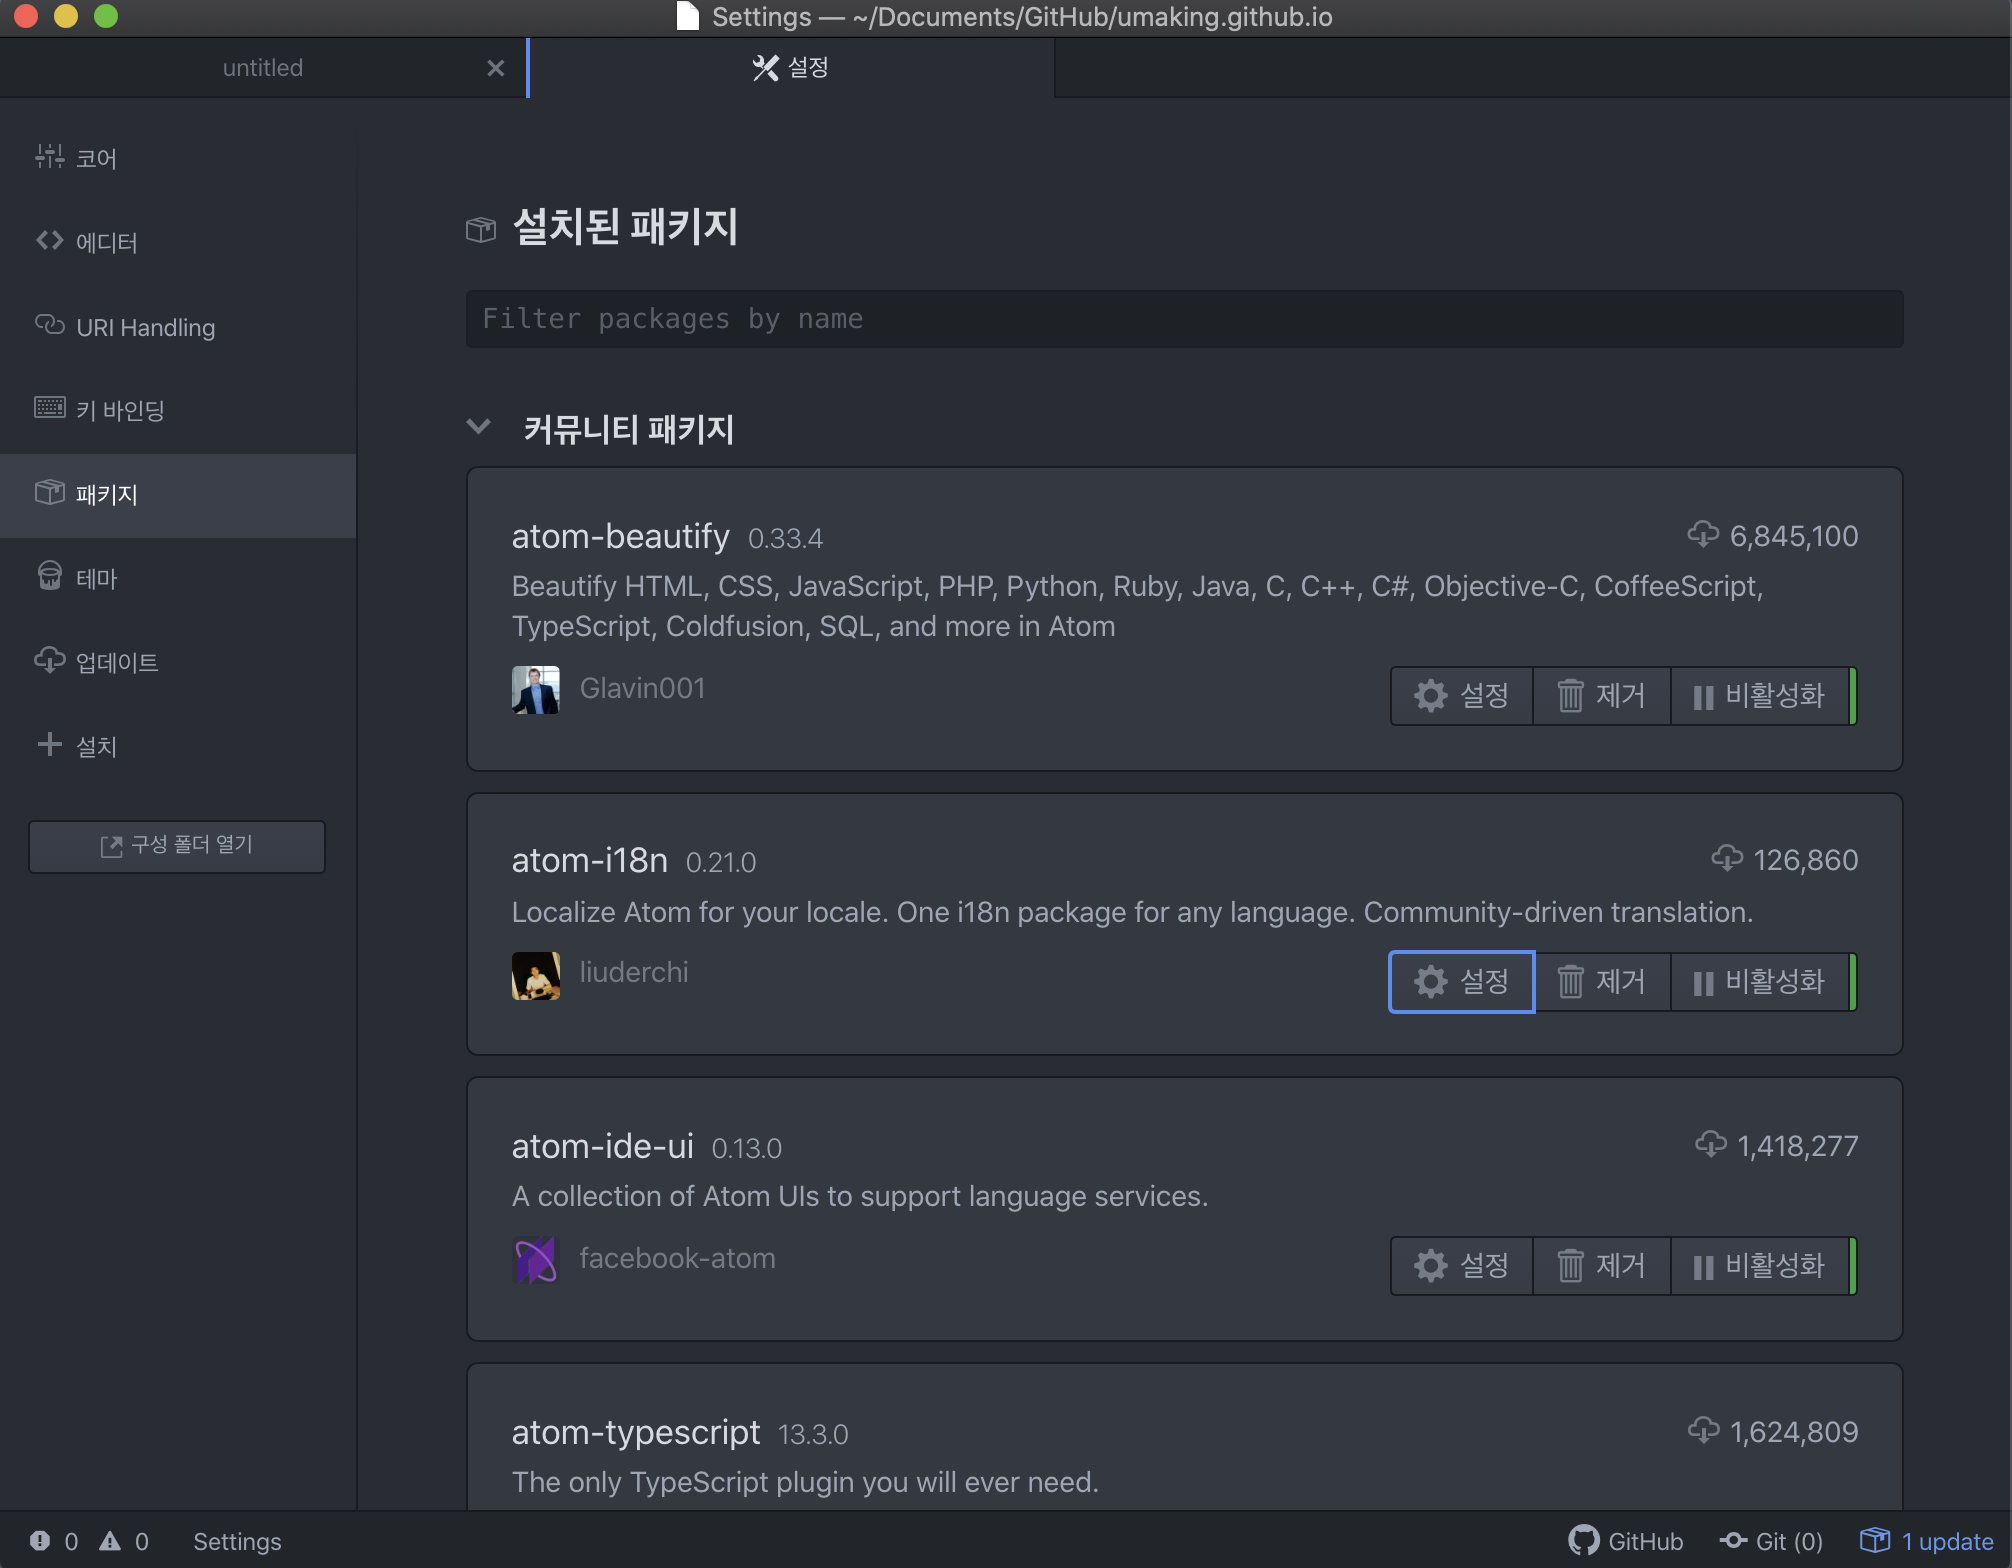Switch to the untitled tab
Screen dimensions: 2012x1568
[262, 68]
